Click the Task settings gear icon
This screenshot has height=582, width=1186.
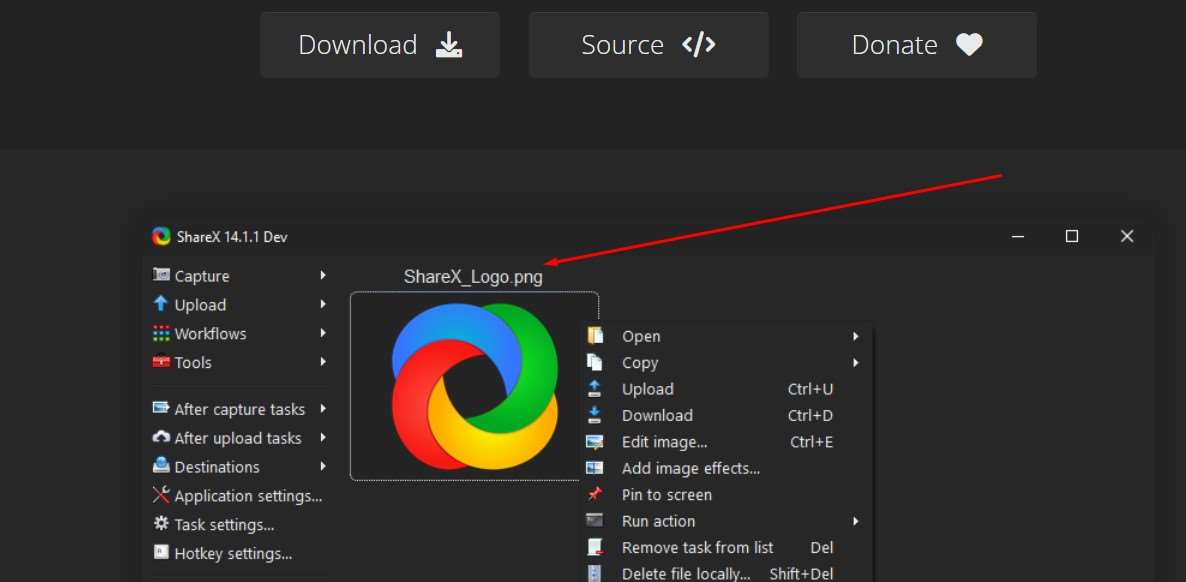161,523
